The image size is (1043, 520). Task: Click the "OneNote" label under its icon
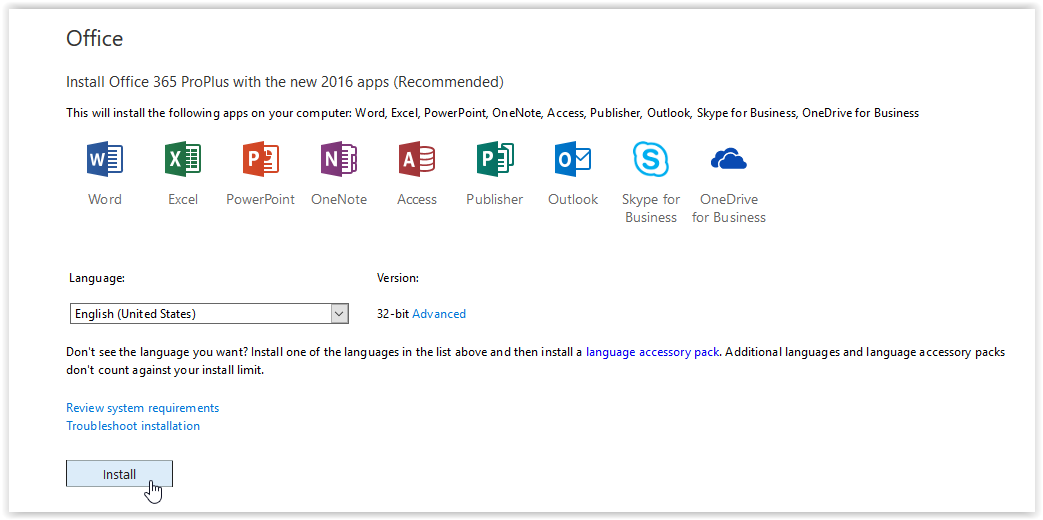(x=339, y=199)
